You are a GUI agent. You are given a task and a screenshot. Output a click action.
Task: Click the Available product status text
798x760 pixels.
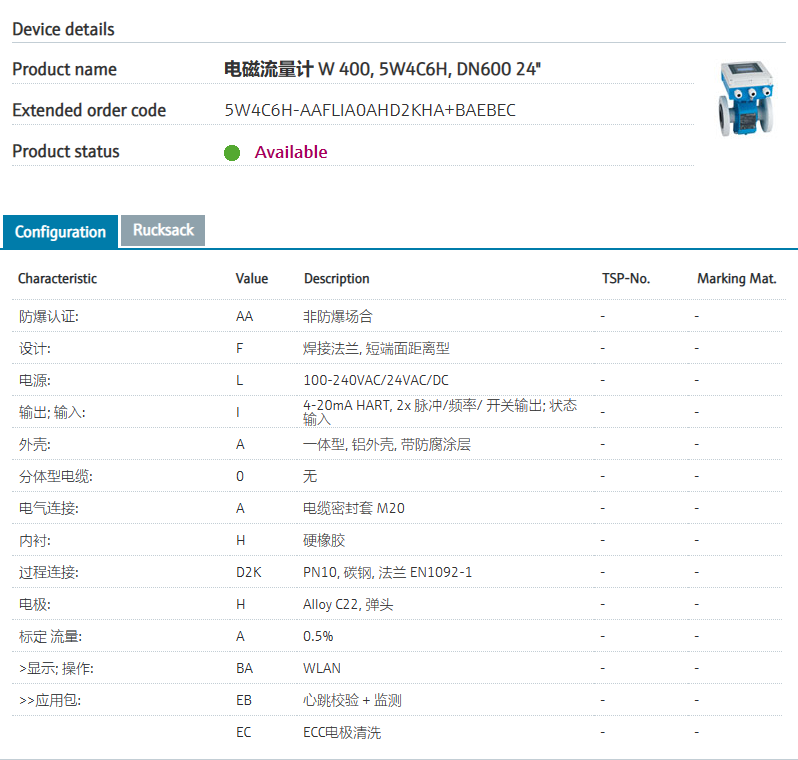(291, 152)
